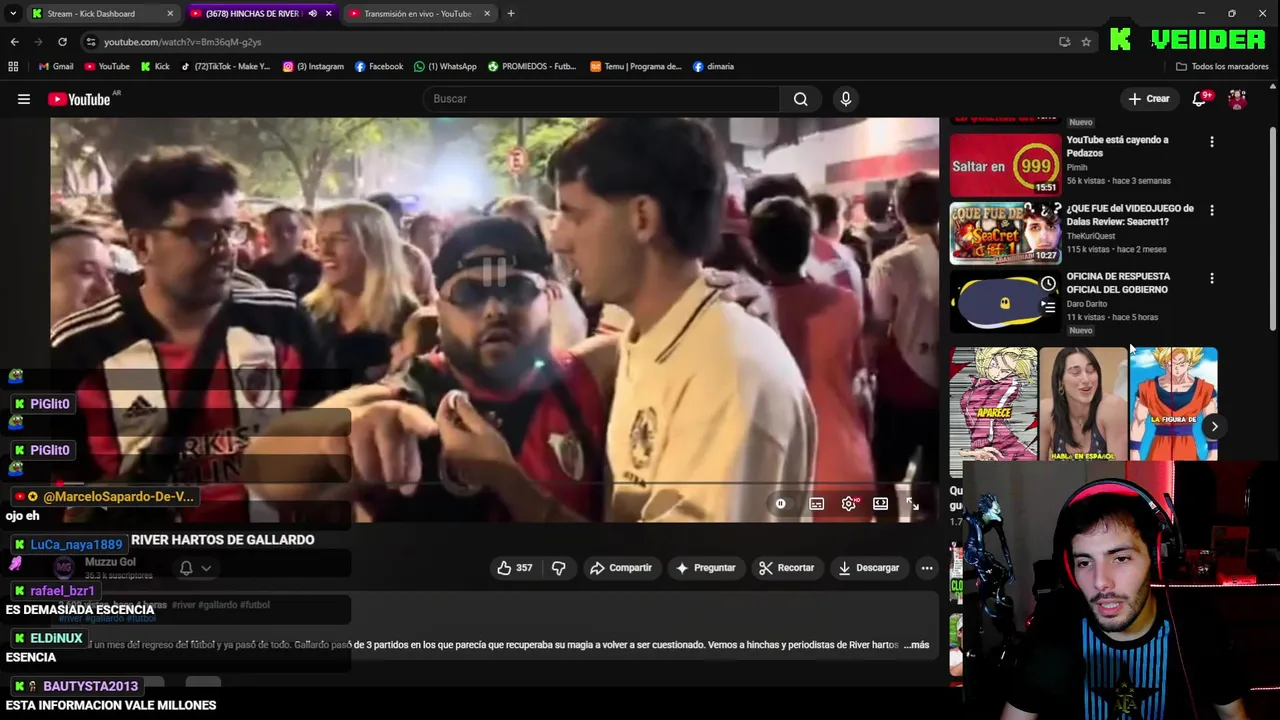Open the Facebook bookmark

[x=379, y=67]
